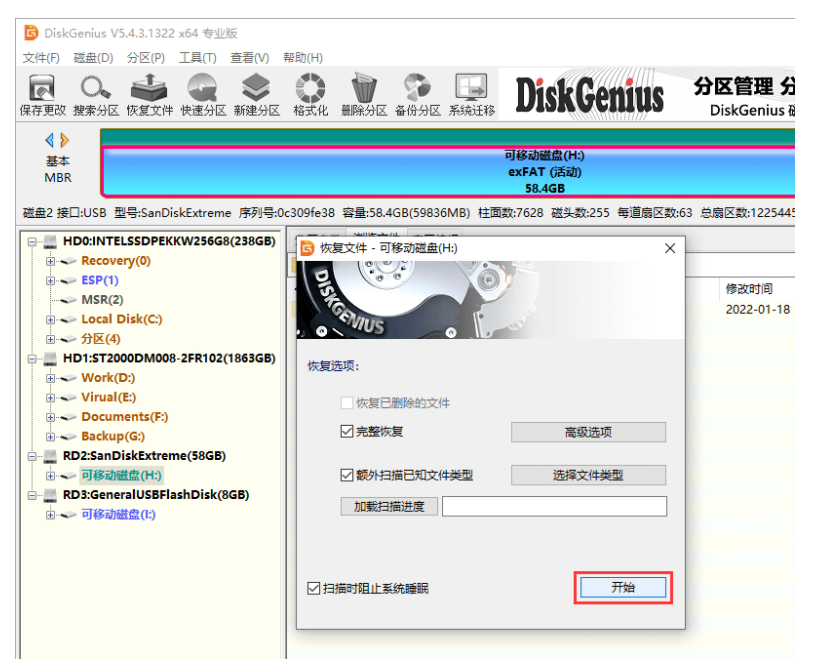
Task: Click the 高级选项 (Advanced Options) button
Action: click(x=588, y=432)
